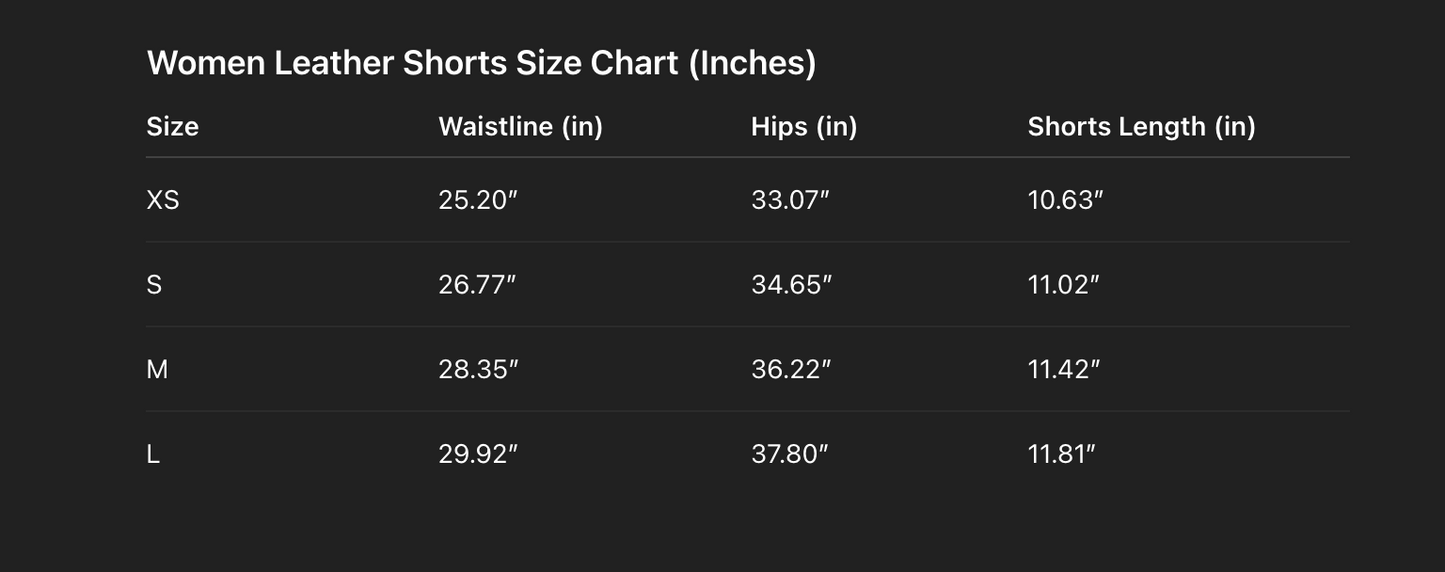The height and width of the screenshot is (572, 1445).
Task: Select the Size column header
Action: pos(173,127)
